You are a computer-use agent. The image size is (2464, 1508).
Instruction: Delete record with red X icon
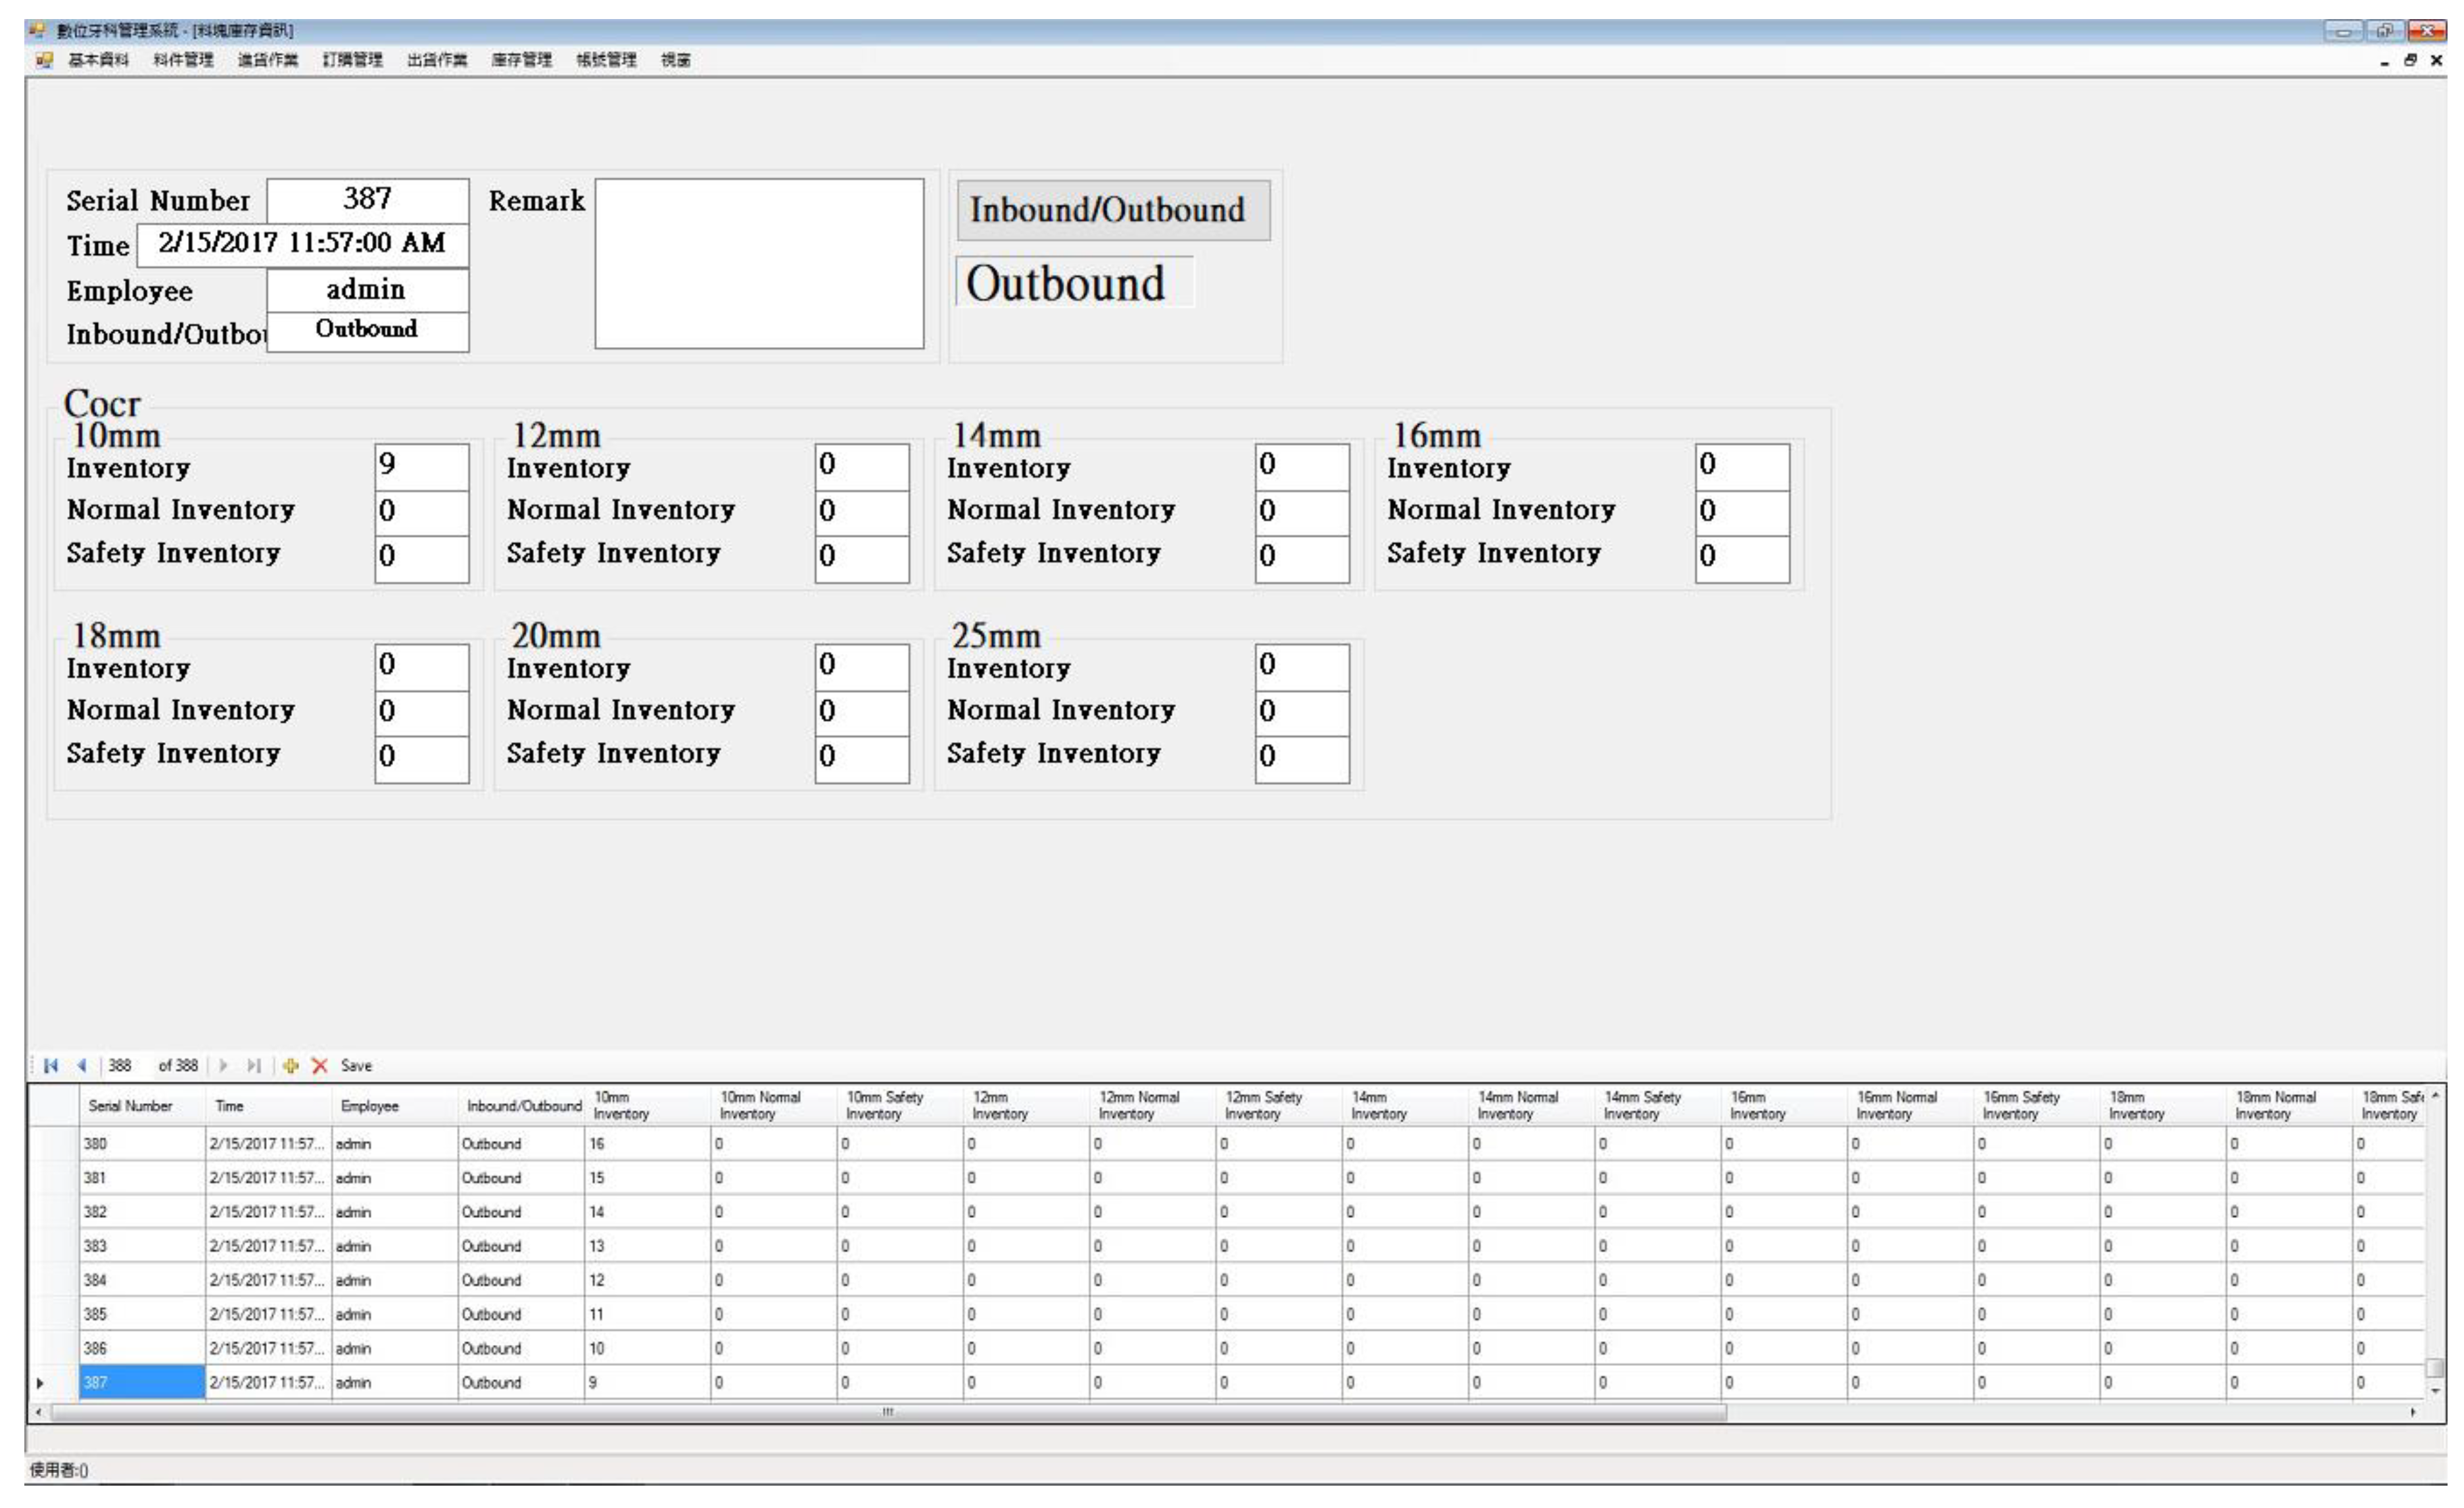point(320,1066)
